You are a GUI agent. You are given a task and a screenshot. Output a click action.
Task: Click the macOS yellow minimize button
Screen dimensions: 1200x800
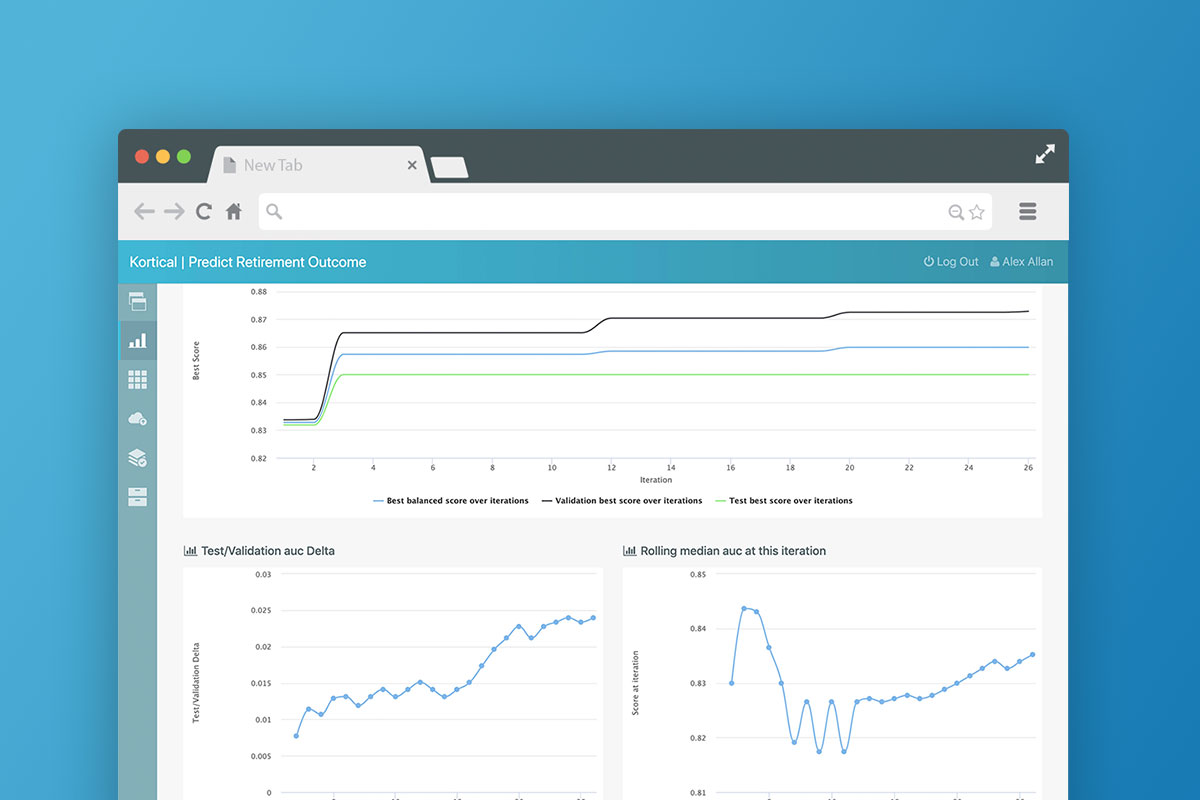163,156
